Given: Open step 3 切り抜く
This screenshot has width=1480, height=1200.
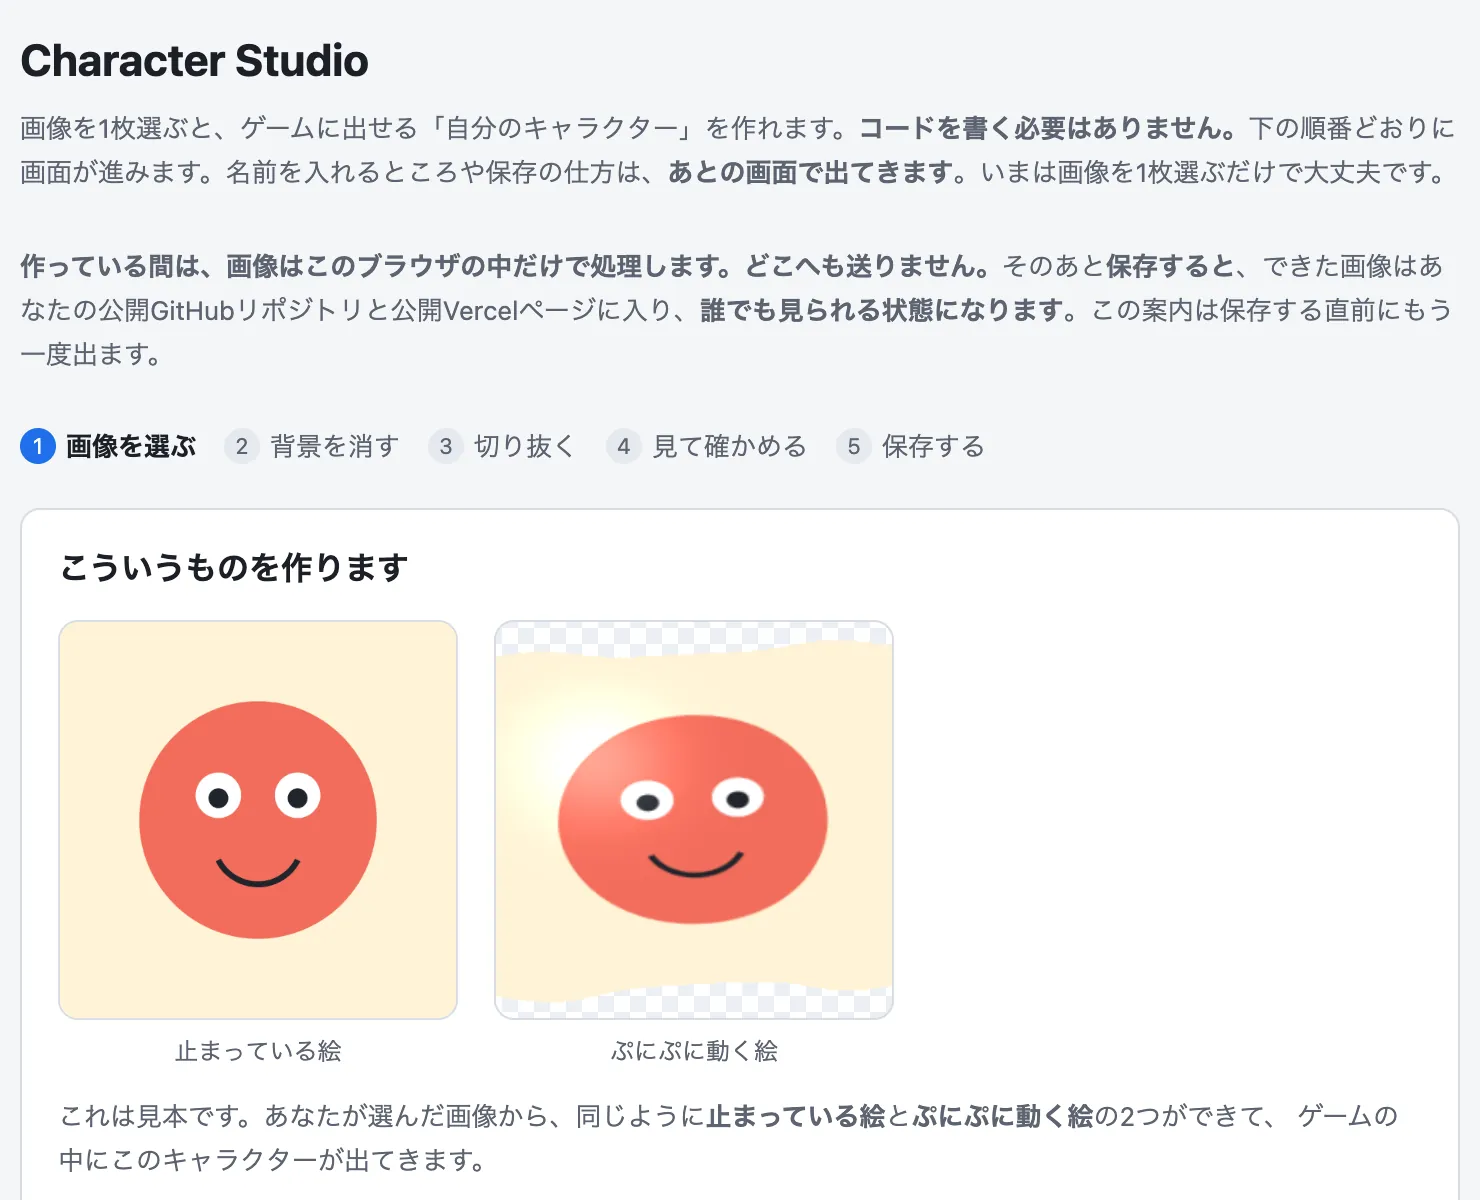Looking at the screenshot, I should coord(502,446).
